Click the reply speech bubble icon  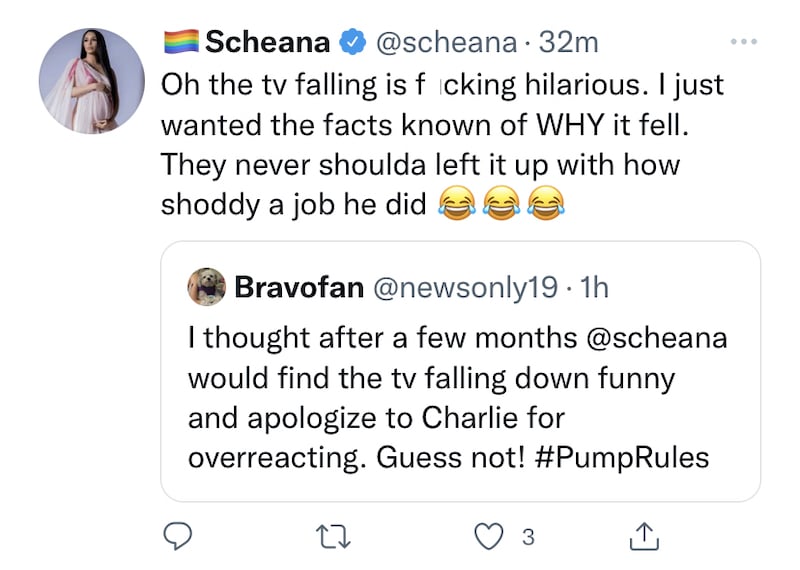coord(177,537)
